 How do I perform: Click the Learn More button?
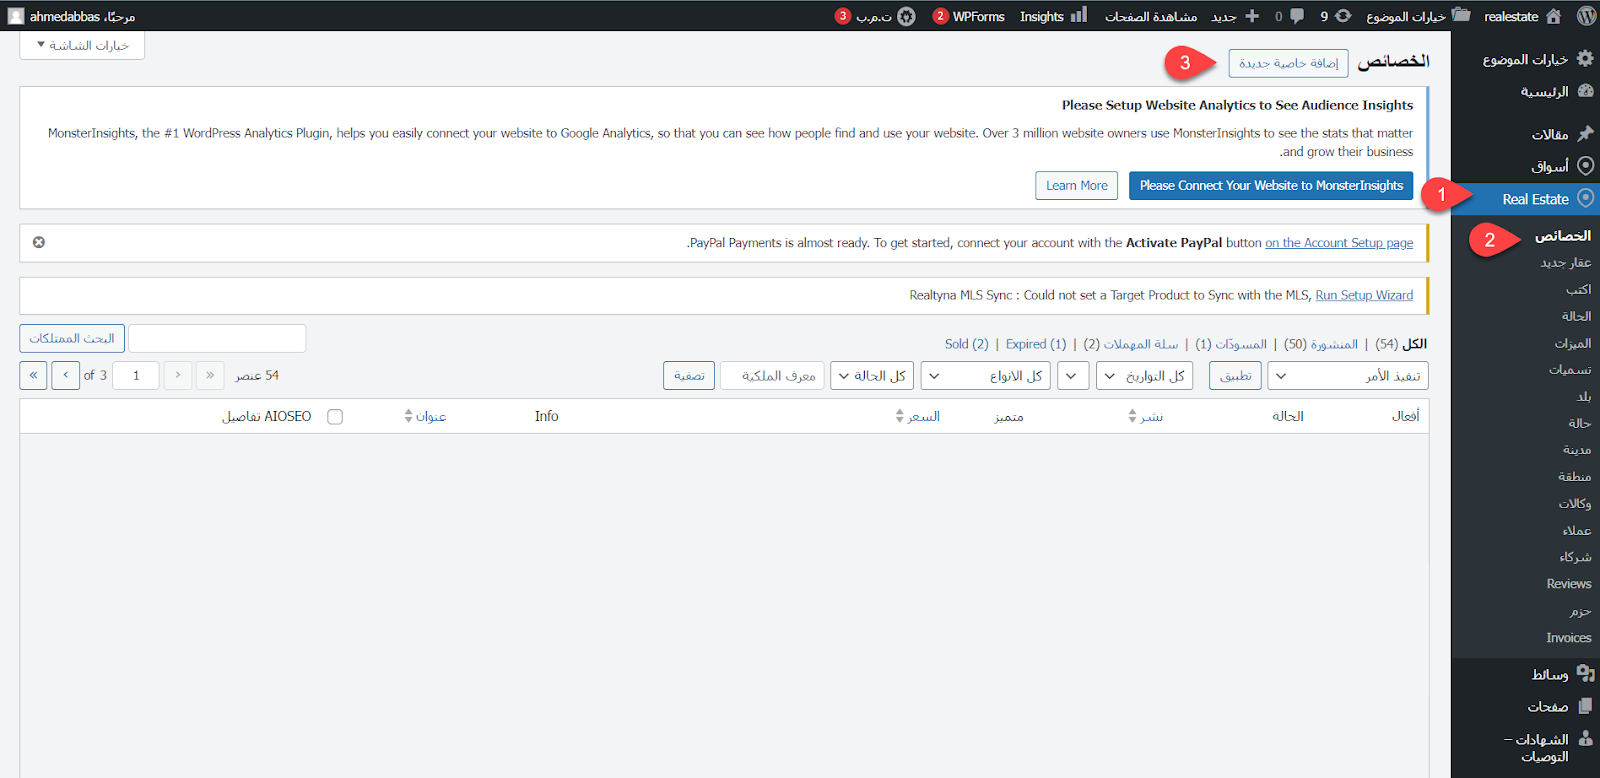1076,186
